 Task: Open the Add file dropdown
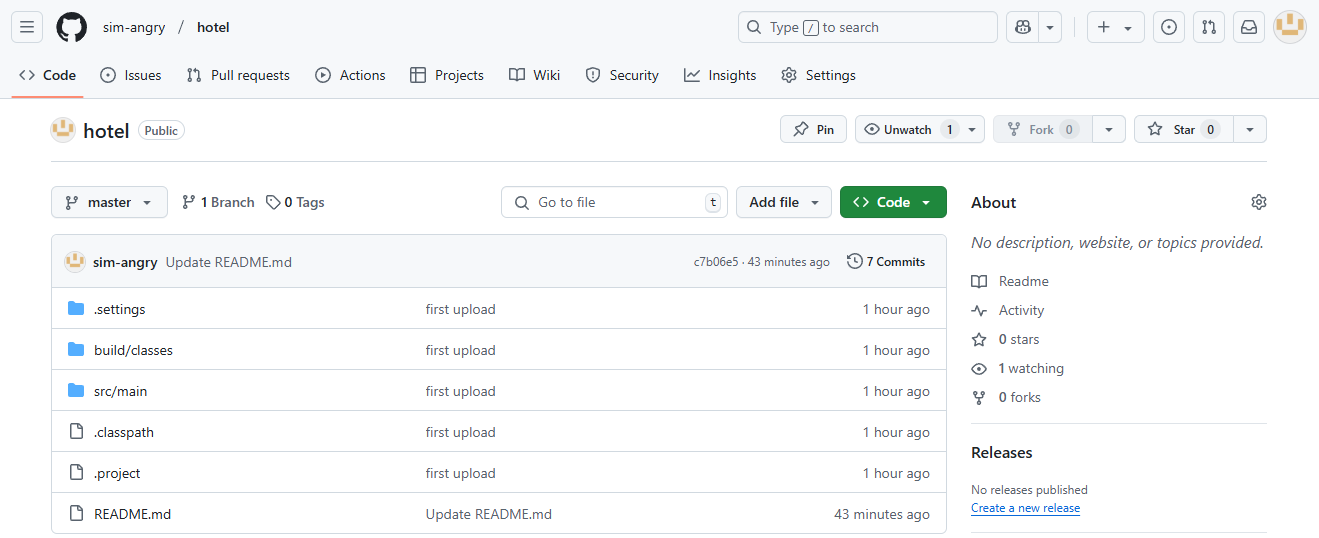(784, 202)
